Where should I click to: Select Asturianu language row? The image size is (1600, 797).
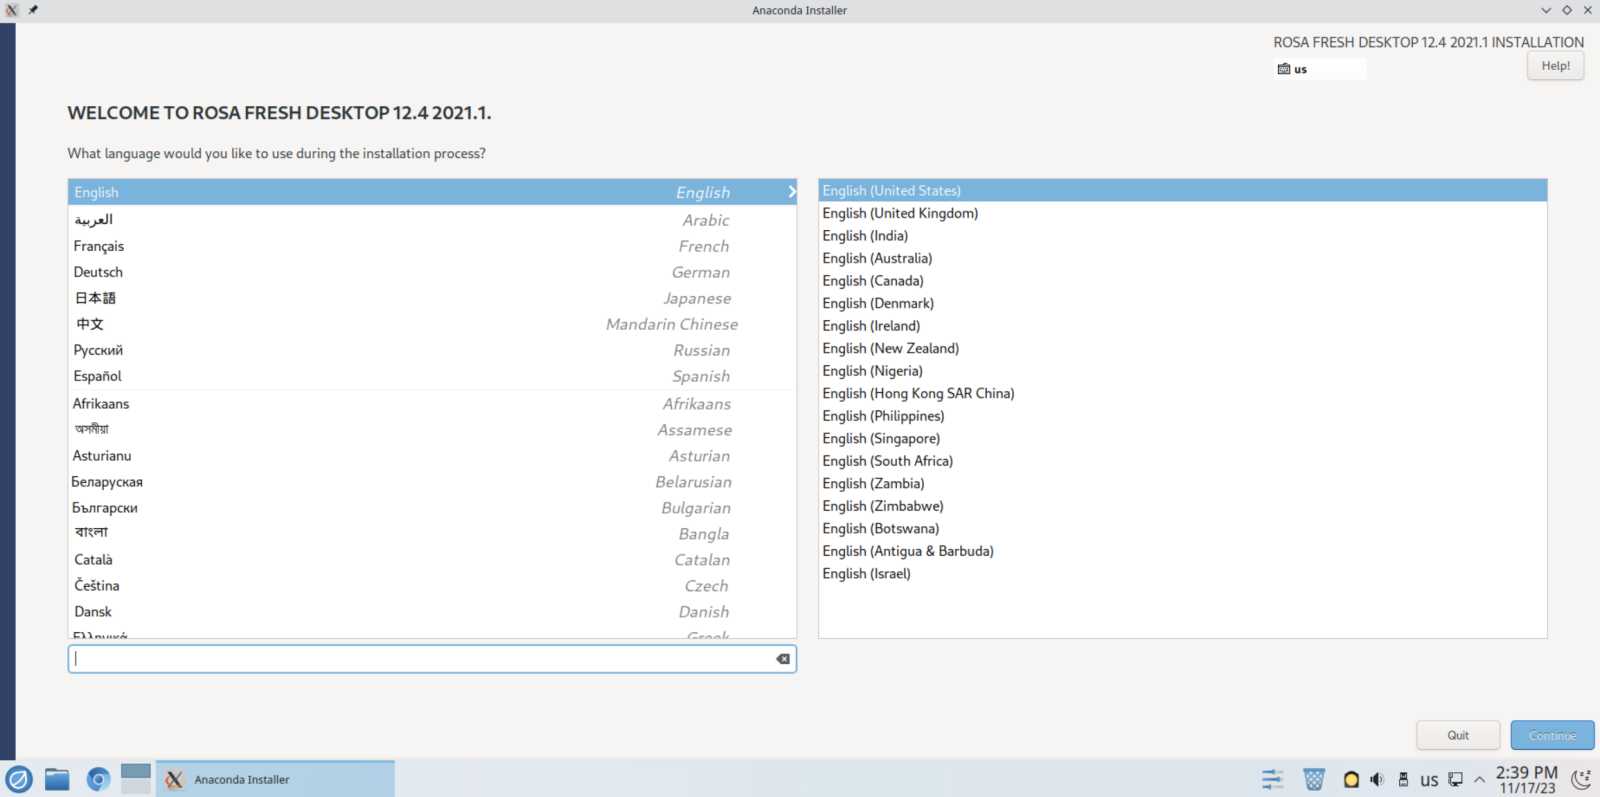(432, 456)
